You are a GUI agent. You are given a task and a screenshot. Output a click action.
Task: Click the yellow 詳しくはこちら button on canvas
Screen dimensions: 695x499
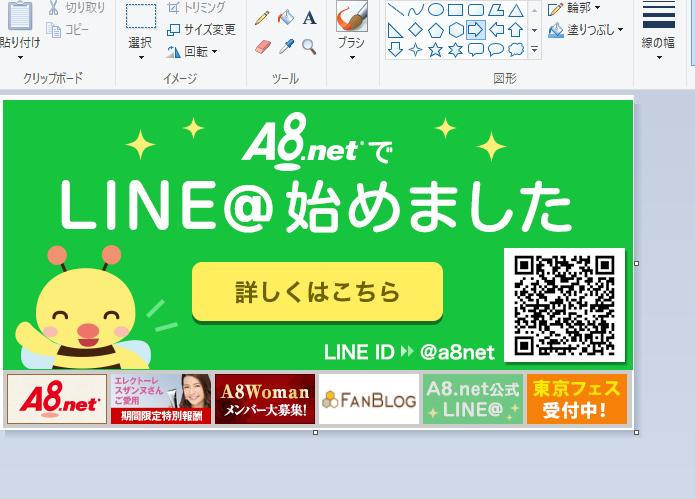[317, 292]
